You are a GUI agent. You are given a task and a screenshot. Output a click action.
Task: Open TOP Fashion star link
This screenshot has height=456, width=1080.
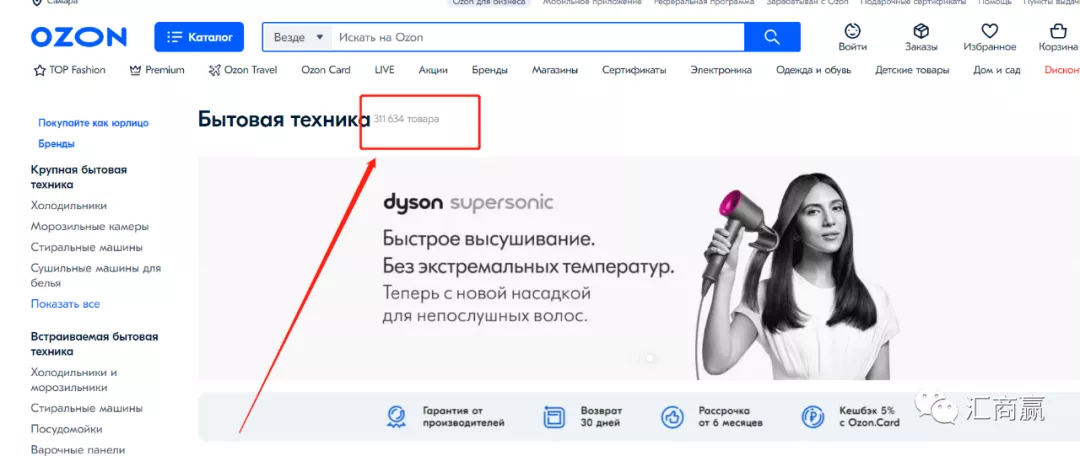[70, 70]
